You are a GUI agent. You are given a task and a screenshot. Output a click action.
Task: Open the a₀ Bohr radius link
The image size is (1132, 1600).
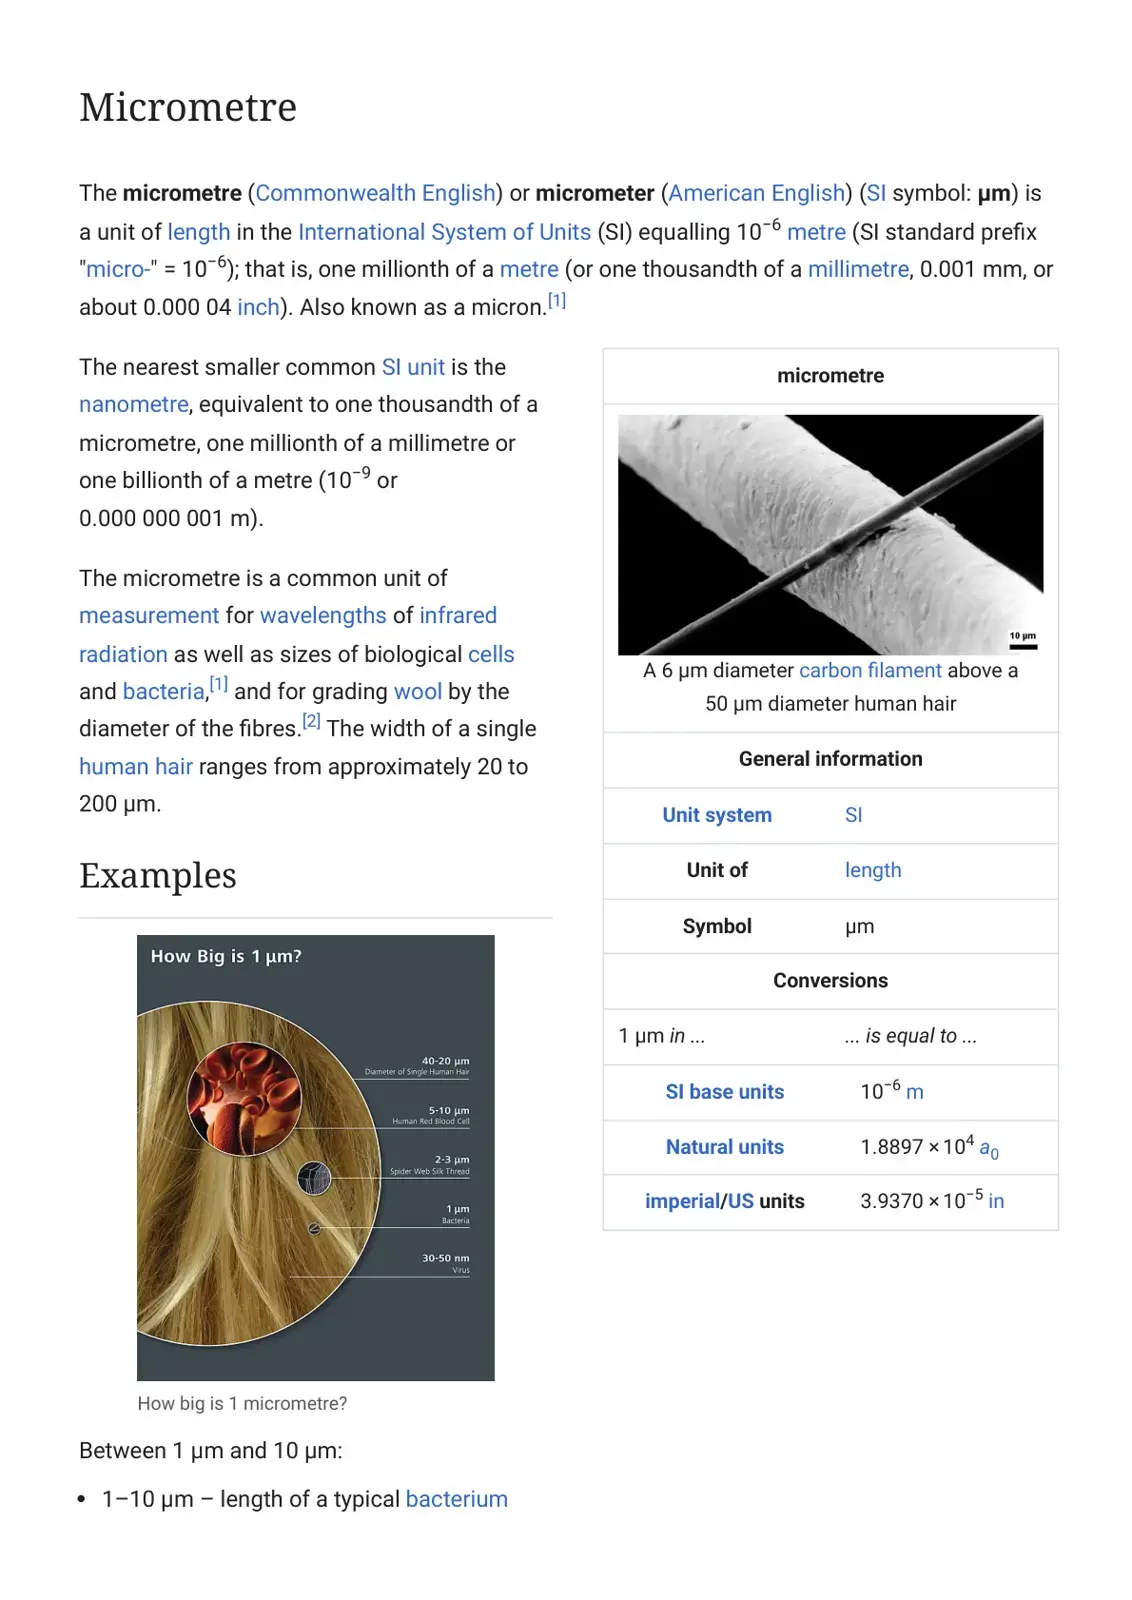pos(989,1149)
